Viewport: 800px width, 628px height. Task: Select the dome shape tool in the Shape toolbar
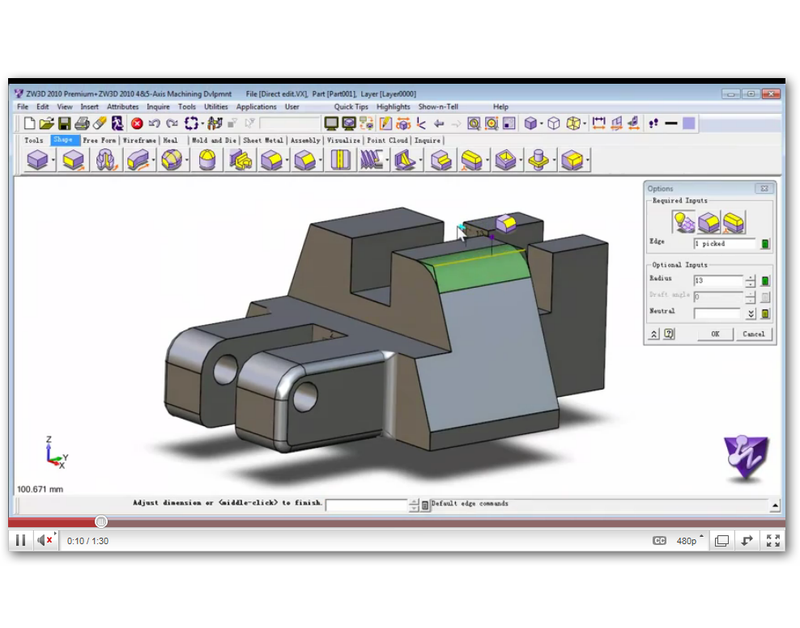coord(207,160)
